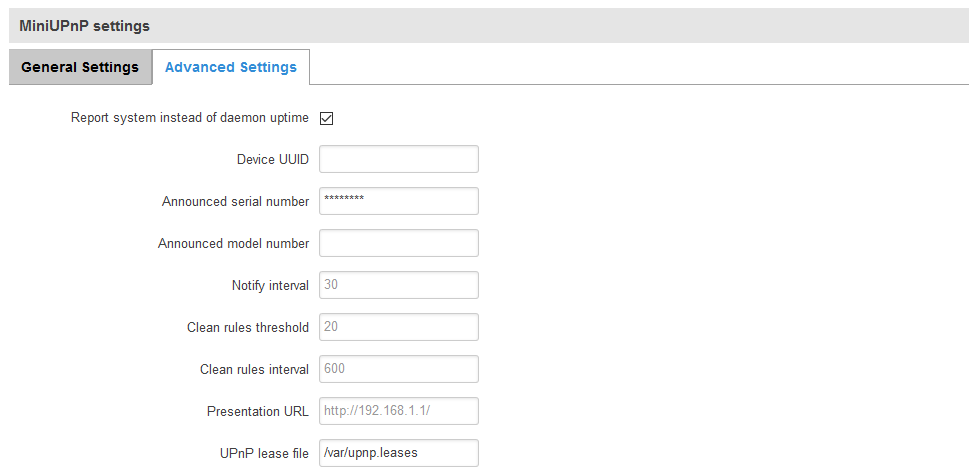The height and width of the screenshot is (476, 979).
Task: Click the UPnP lease file path field
Action: coord(398,453)
